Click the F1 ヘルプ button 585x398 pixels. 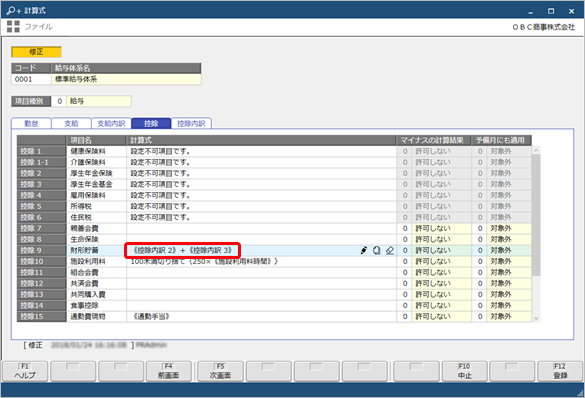click(25, 371)
